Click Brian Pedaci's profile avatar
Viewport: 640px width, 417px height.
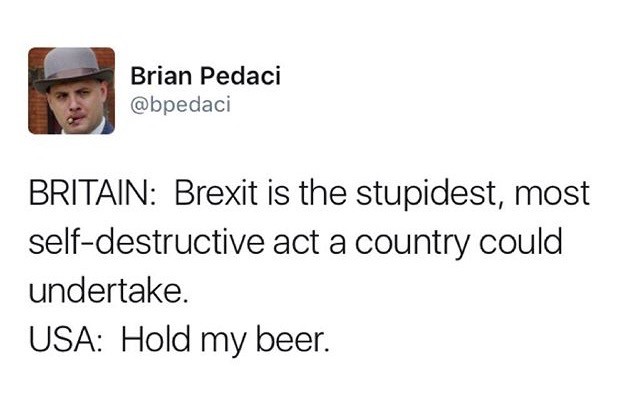[x=71, y=90]
